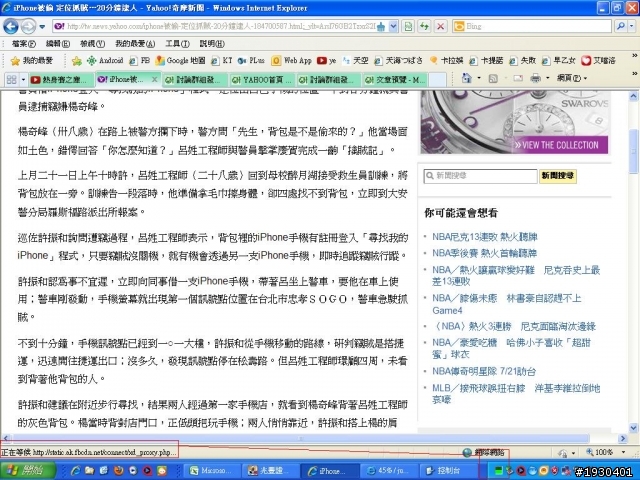Open a new blank tab
The image size is (640, 480).
tap(437, 80)
